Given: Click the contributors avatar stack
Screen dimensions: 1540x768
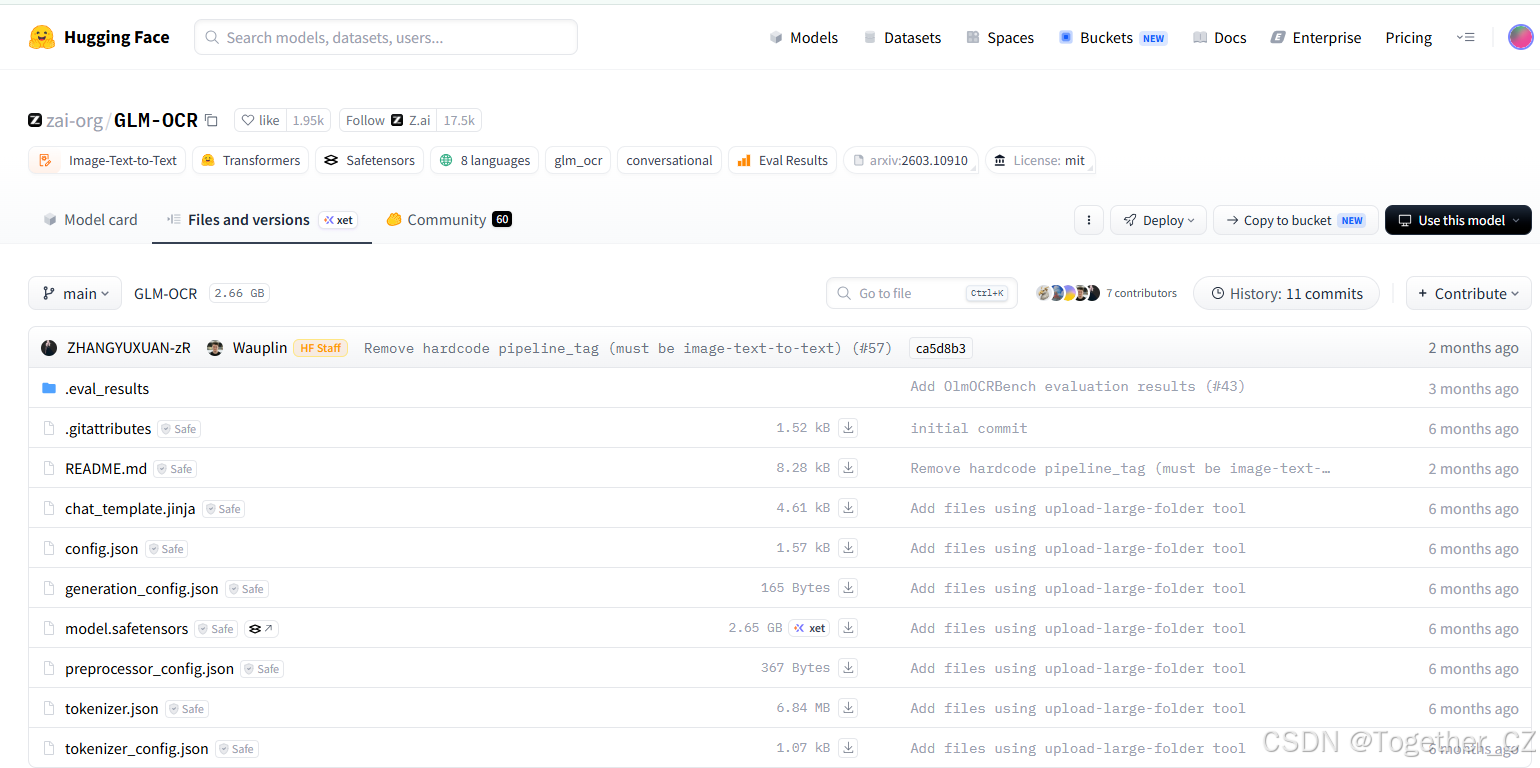Looking at the screenshot, I should 1068,293.
